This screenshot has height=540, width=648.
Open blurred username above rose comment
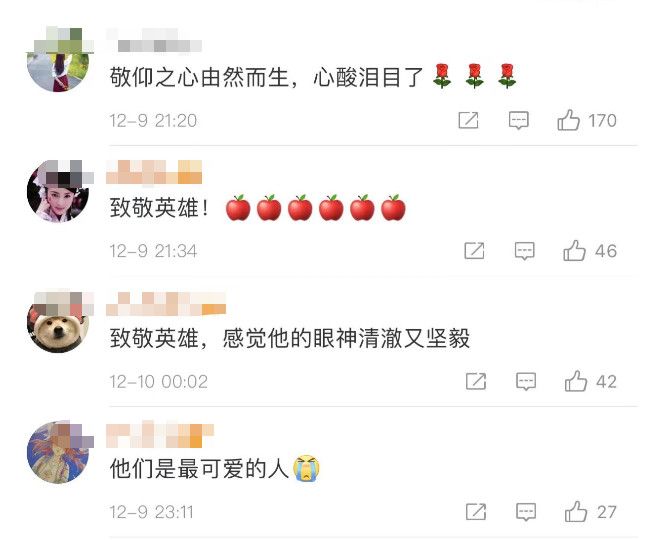(154, 40)
